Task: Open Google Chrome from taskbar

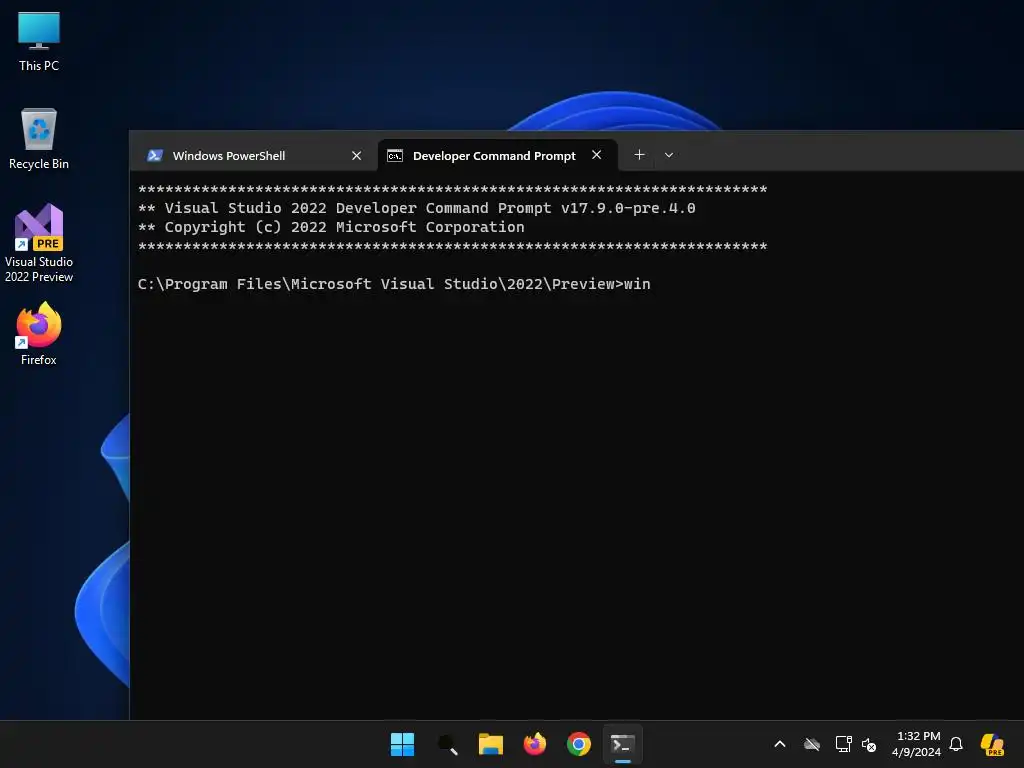Action: point(579,744)
